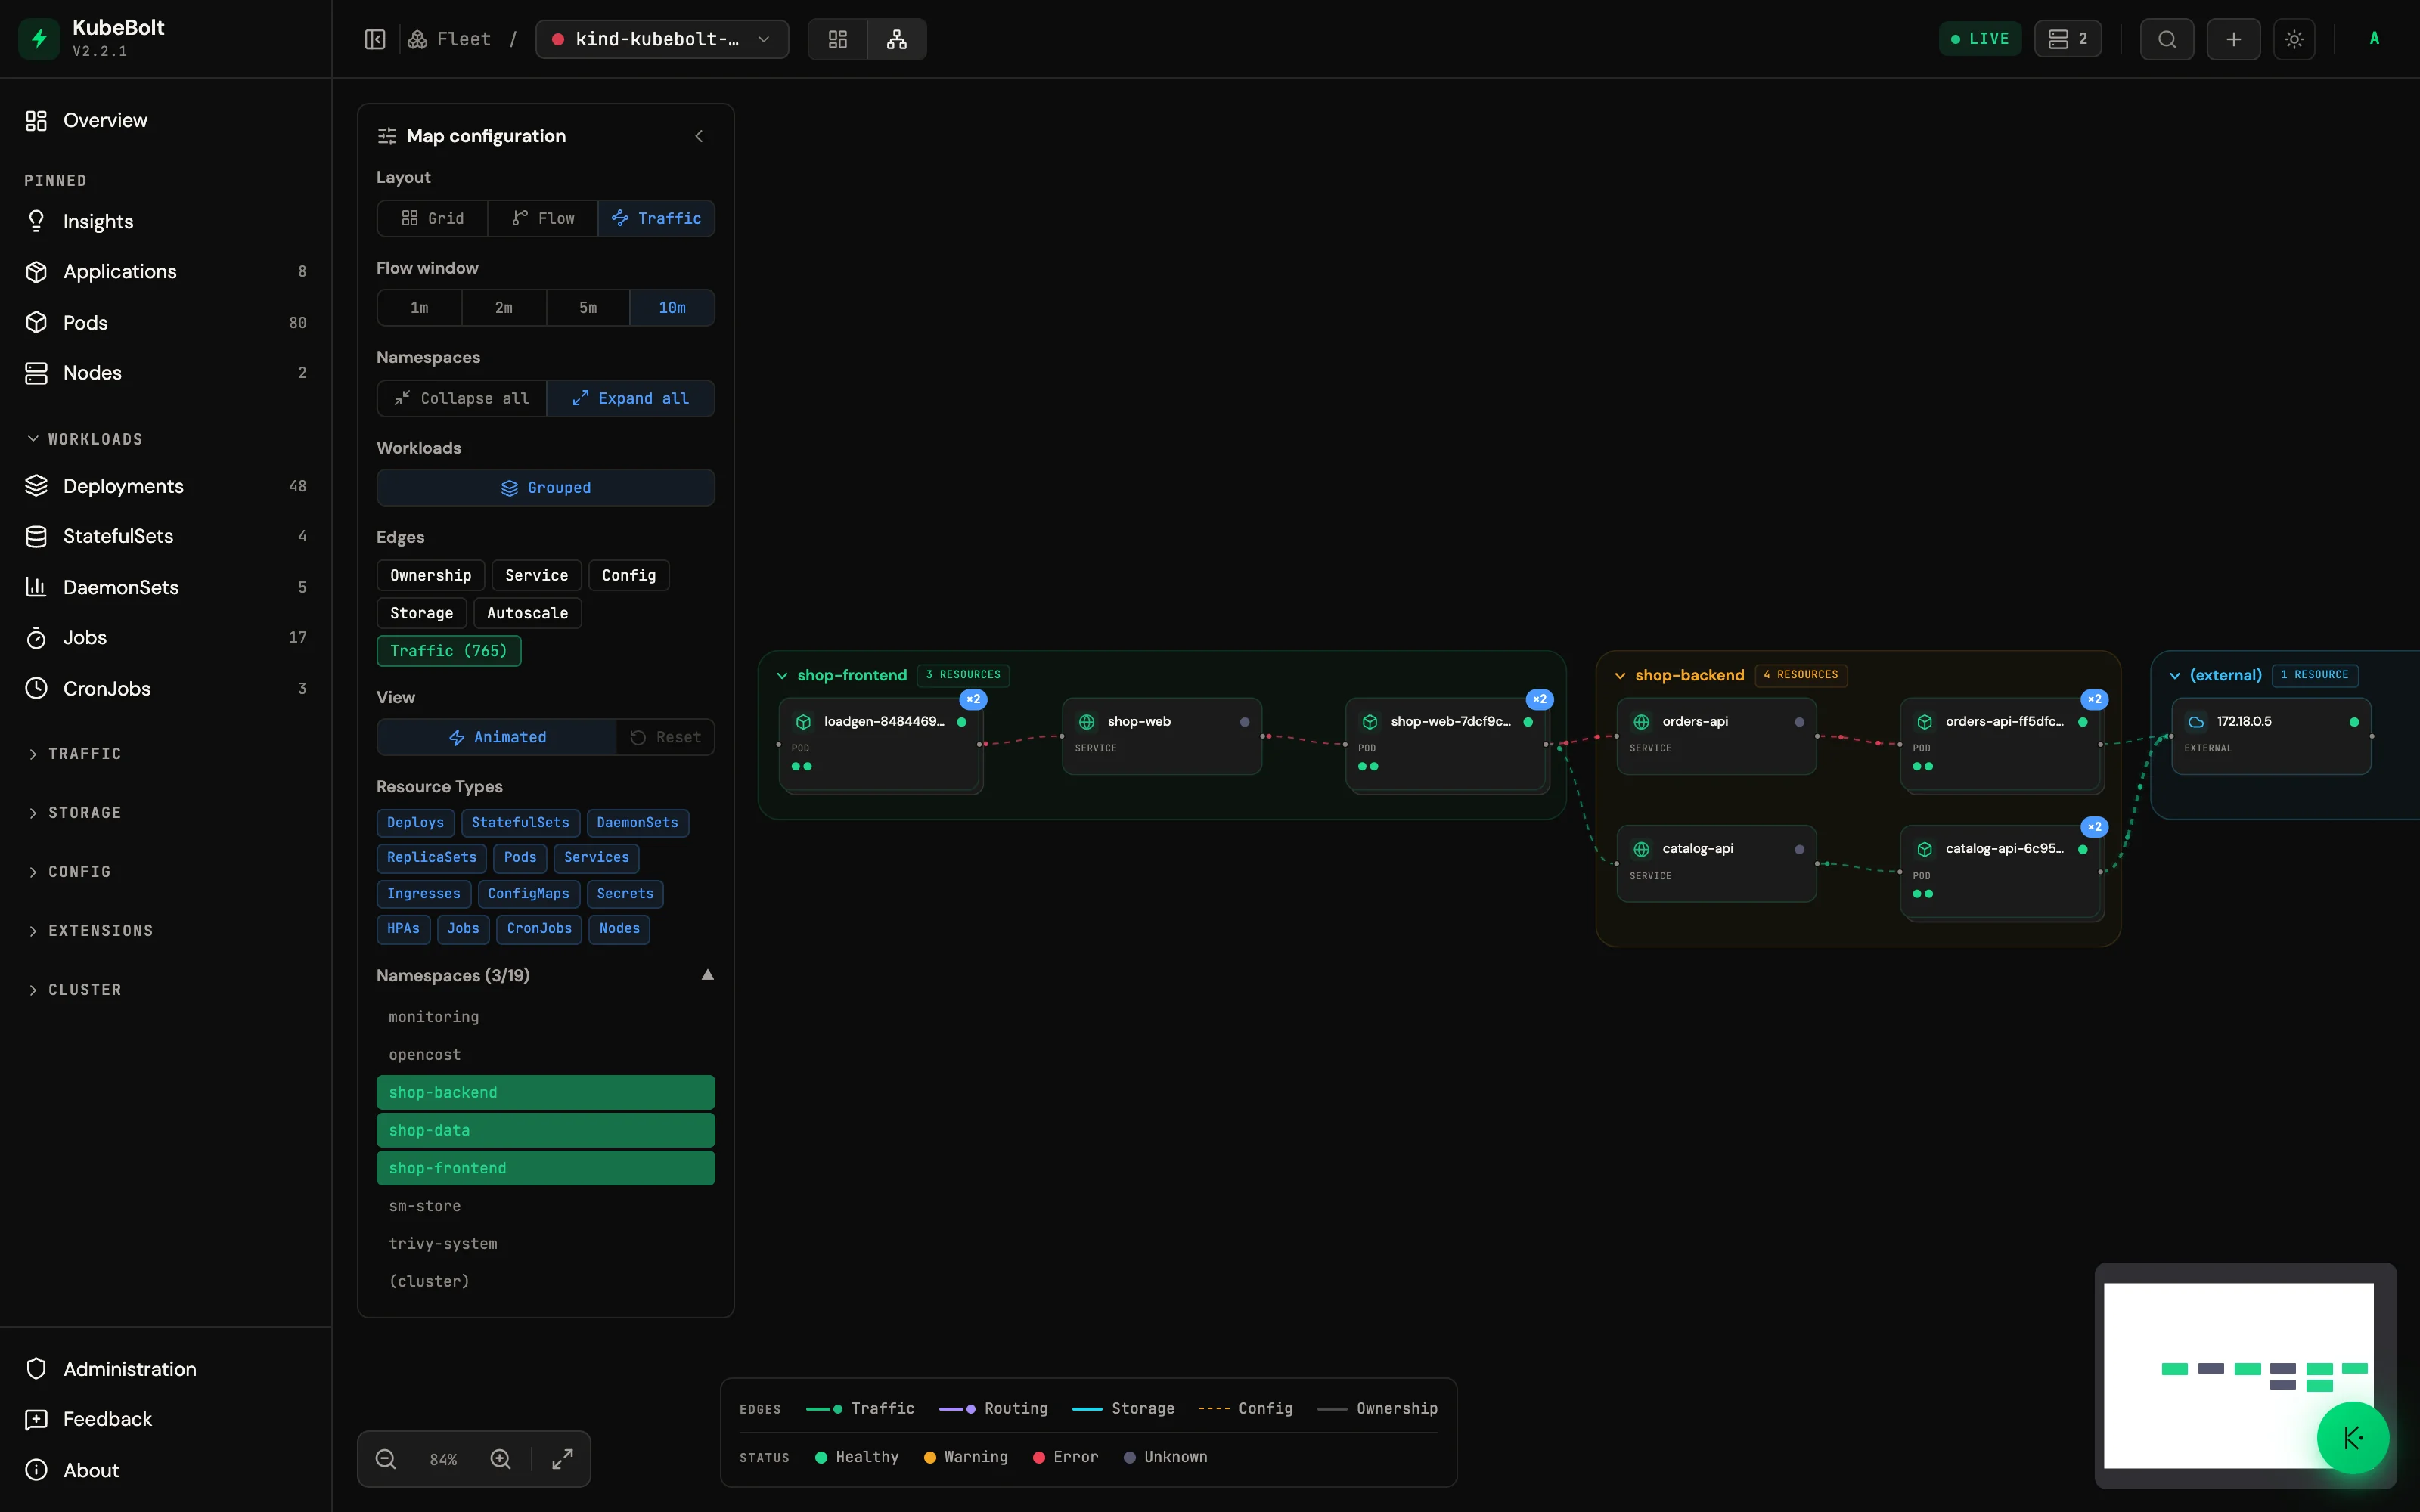Open the search icon in top bar
This screenshot has height=1512, width=2420.
(x=2167, y=39)
